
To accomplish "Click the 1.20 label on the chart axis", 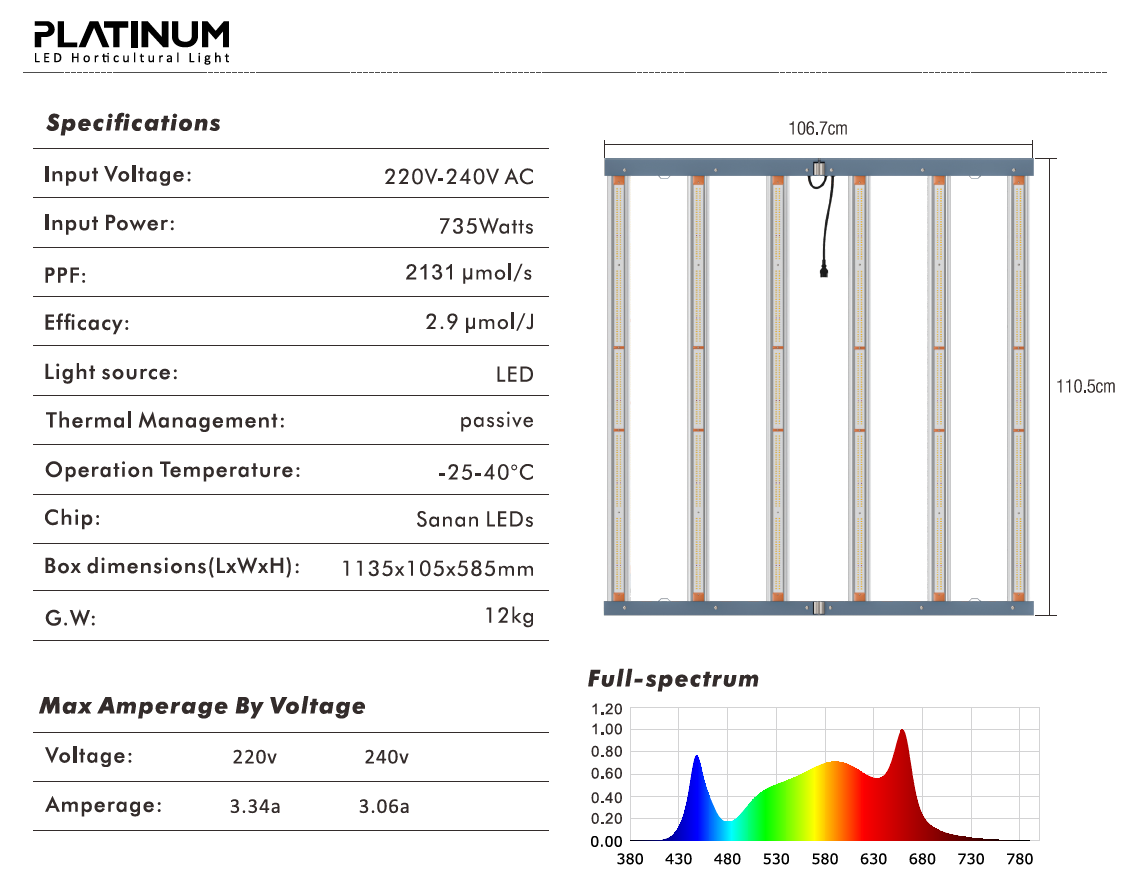I will [x=607, y=709].
